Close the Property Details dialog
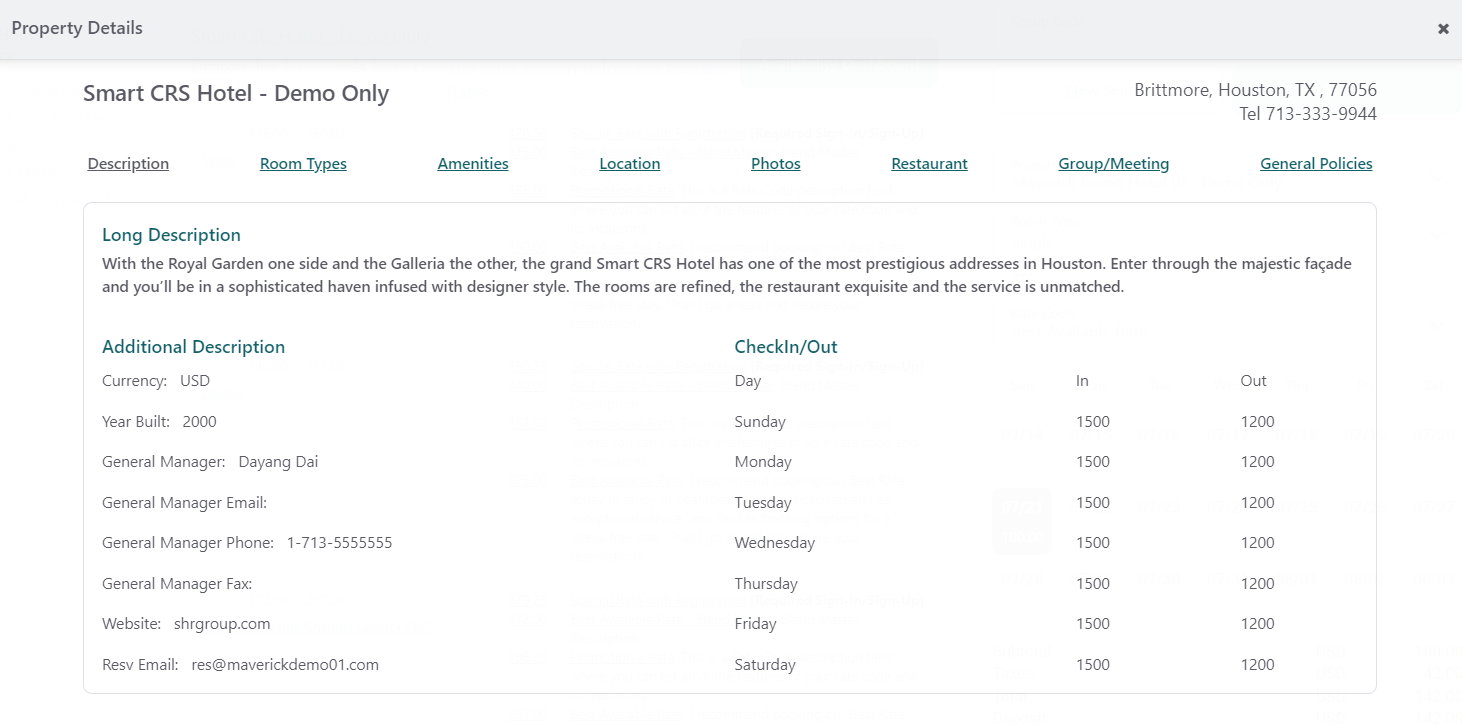Screen dimensions: 1462x724 [x=1443, y=29]
